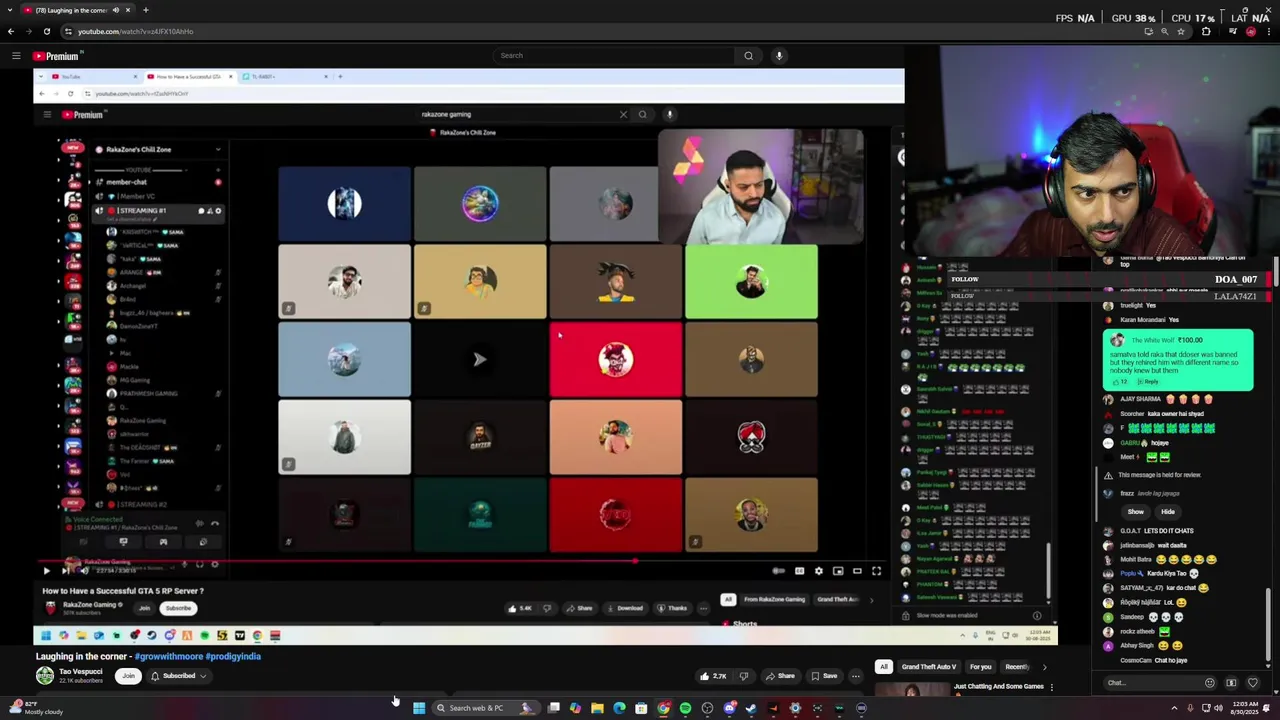Viewport: 1280px width, 720px height.
Task: Click the YouTube search field
Action: [615, 56]
